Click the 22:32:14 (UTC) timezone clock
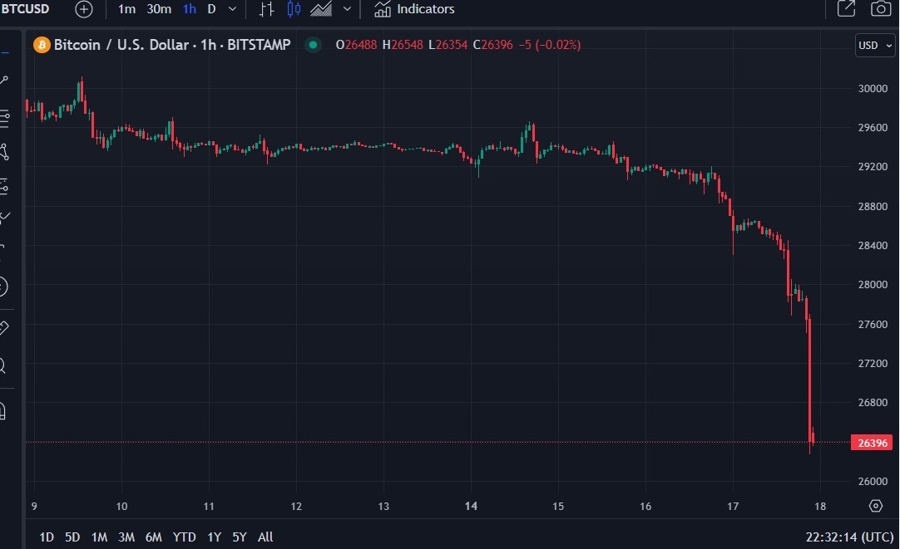Viewport: 900px width, 549px height. [x=849, y=537]
